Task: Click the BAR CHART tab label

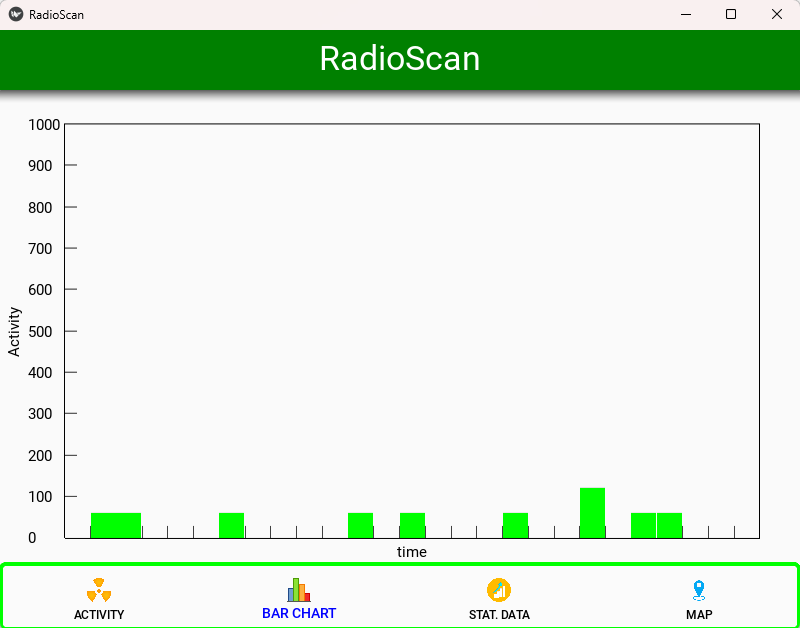Action: pyautogui.click(x=299, y=615)
